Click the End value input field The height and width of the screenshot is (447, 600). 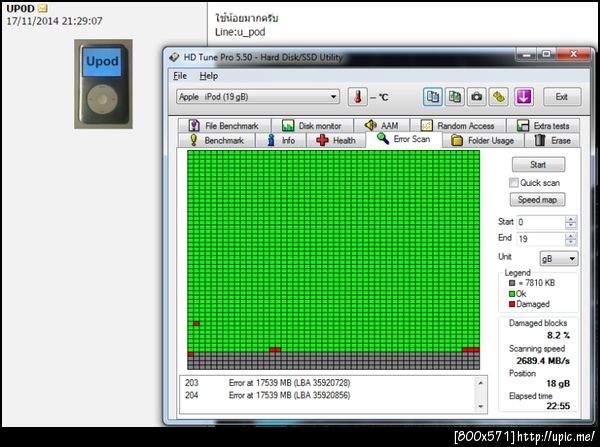[x=541, y=239]
